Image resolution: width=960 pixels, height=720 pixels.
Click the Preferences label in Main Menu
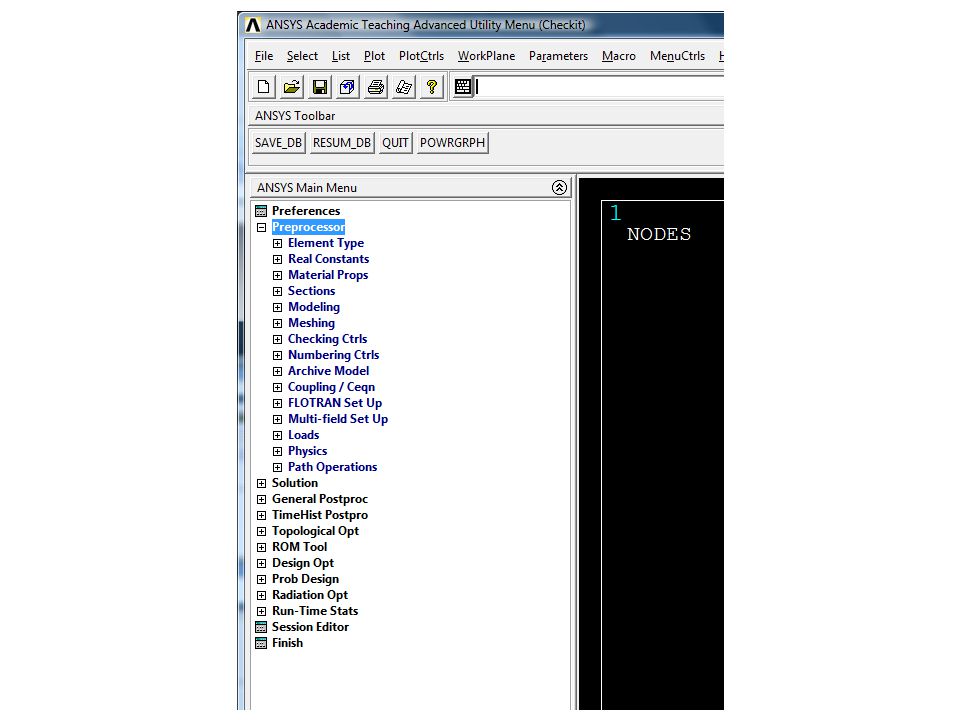(306, 211)
